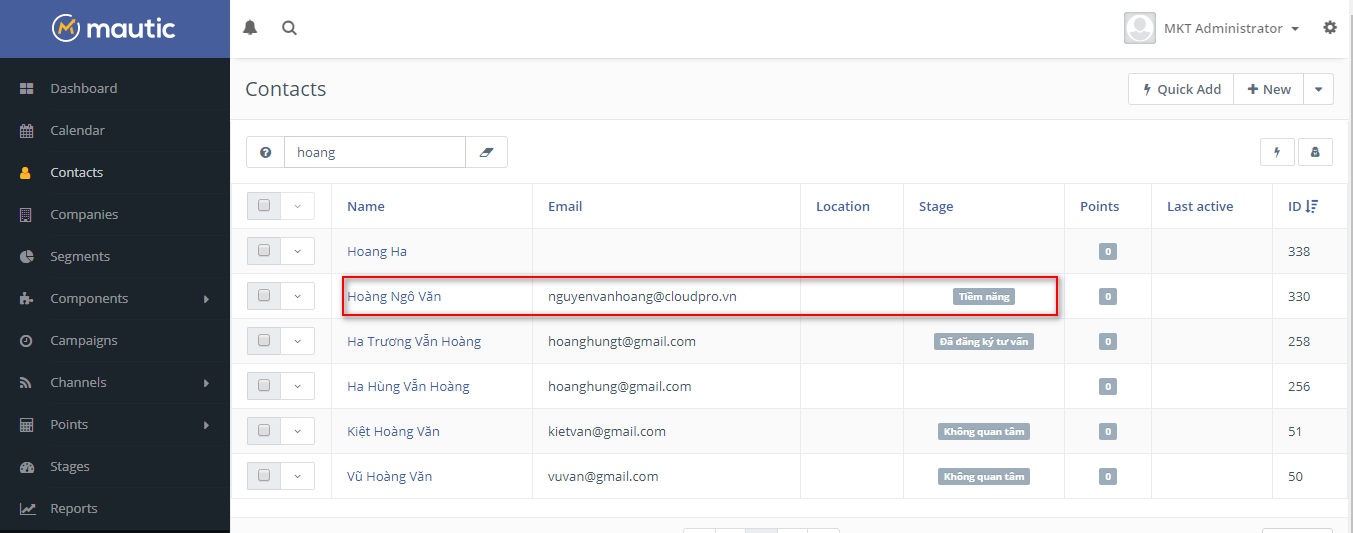Viewport: 1353px width, 533px height.
Task: Open contact Ha Trương Vẫn Hoàng
Action: [414, 341]
